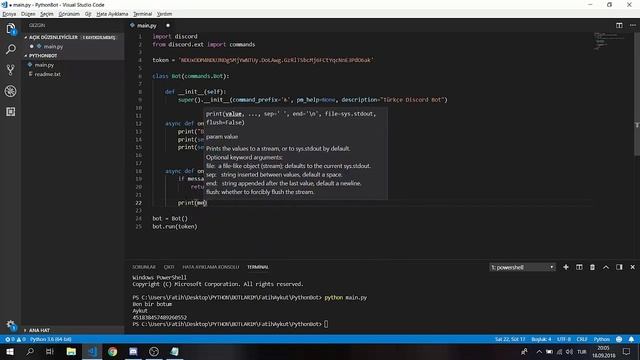Screen dimensions: 640x360
Task: Open the Seçim menu
Action: point(47,14)
